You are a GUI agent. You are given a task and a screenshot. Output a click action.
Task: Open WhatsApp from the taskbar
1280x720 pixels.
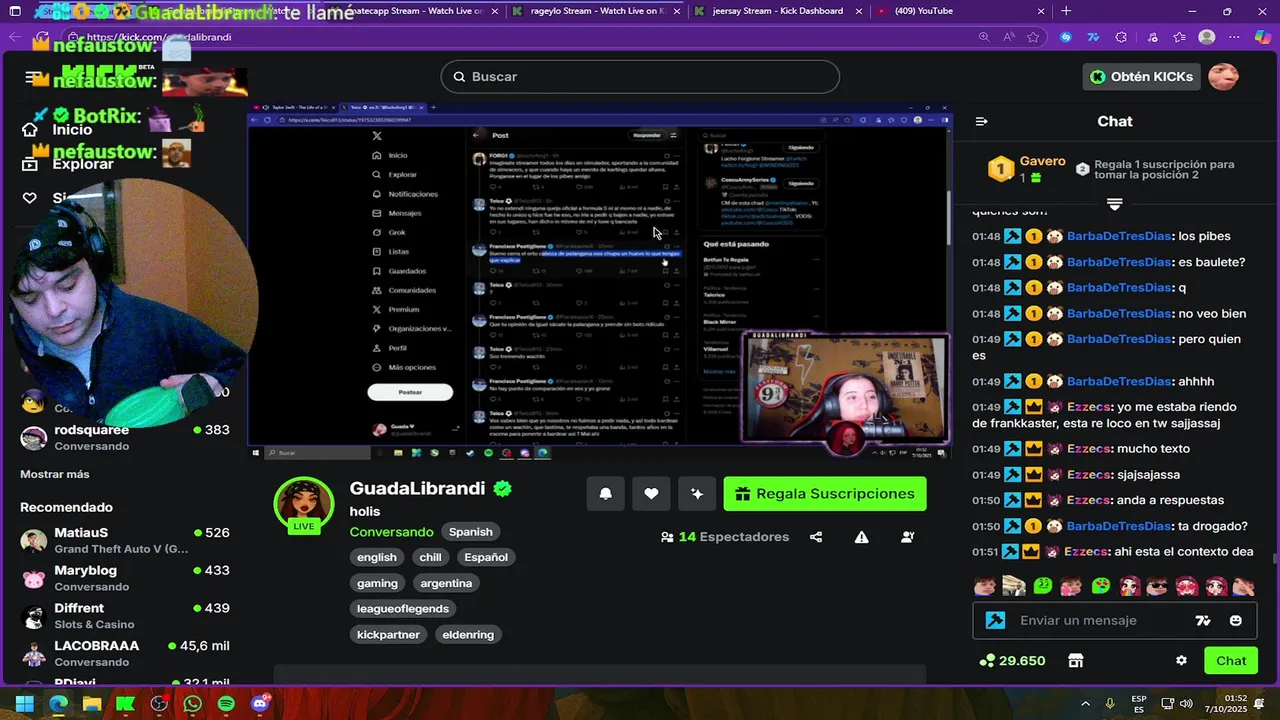pyautogui.click(x=192, y=704)
